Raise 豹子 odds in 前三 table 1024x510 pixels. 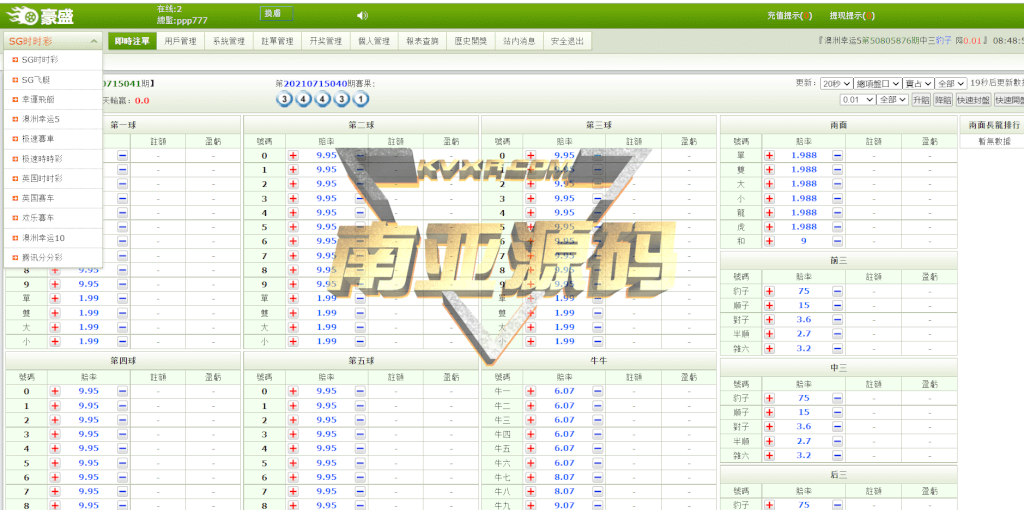pyautogui.click(x=769, y=291)
